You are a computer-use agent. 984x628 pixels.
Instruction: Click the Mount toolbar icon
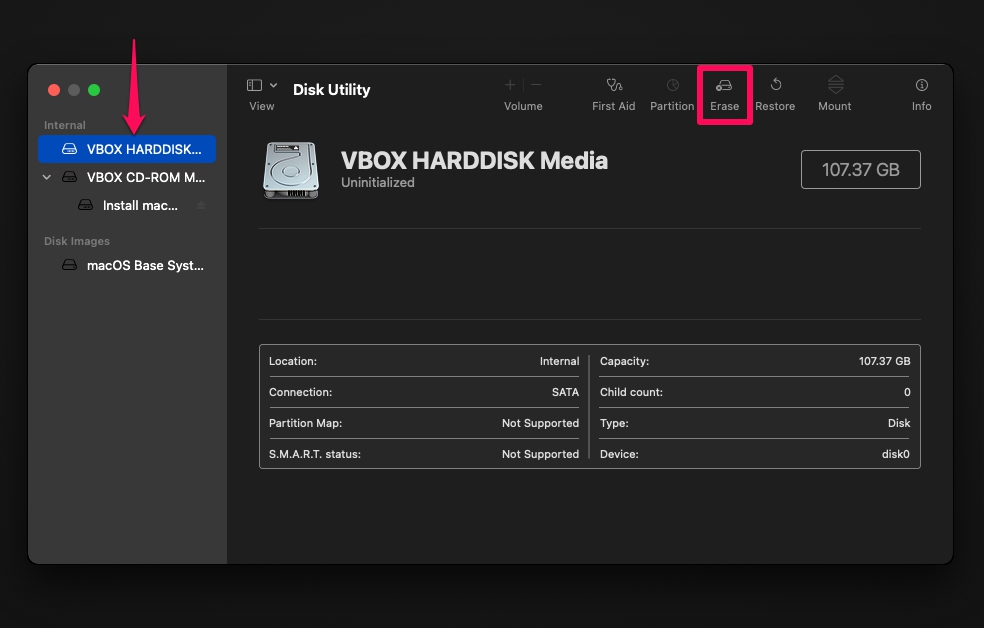(x=835, y=85)
